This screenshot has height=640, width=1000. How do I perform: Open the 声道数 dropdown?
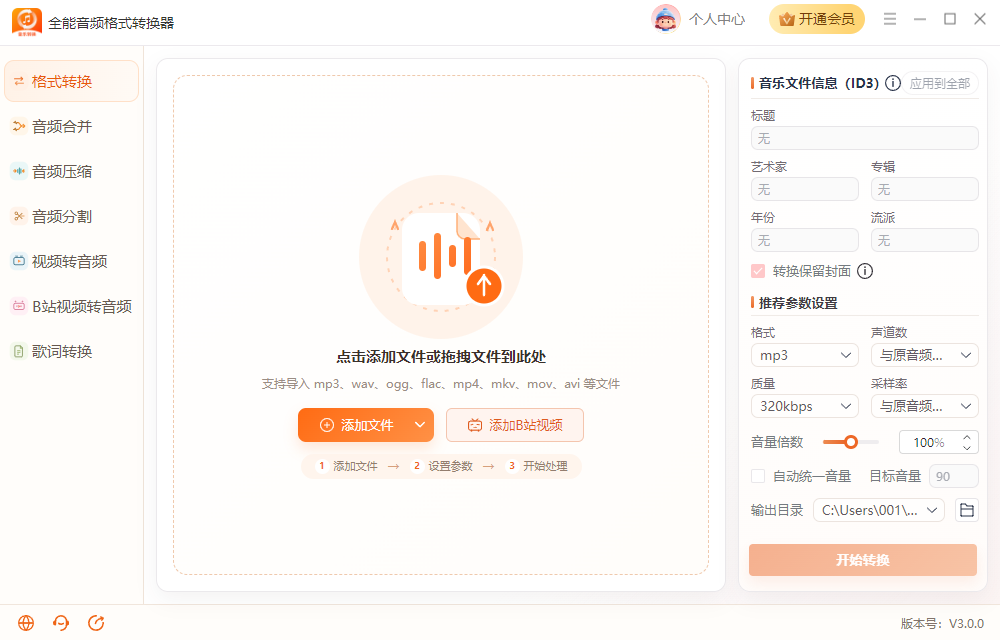[x=925, y=355]
